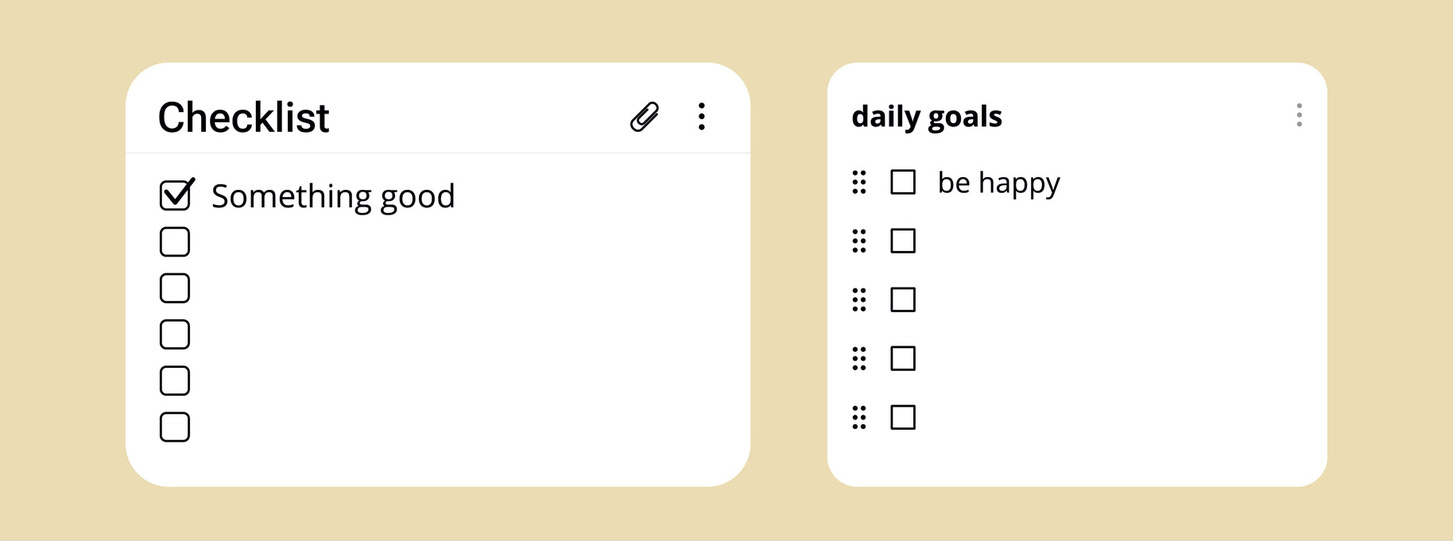Viewport: 1453px width, 541px height.
Task: Click the "Something good" item text
Action: (x=333, y=196)
